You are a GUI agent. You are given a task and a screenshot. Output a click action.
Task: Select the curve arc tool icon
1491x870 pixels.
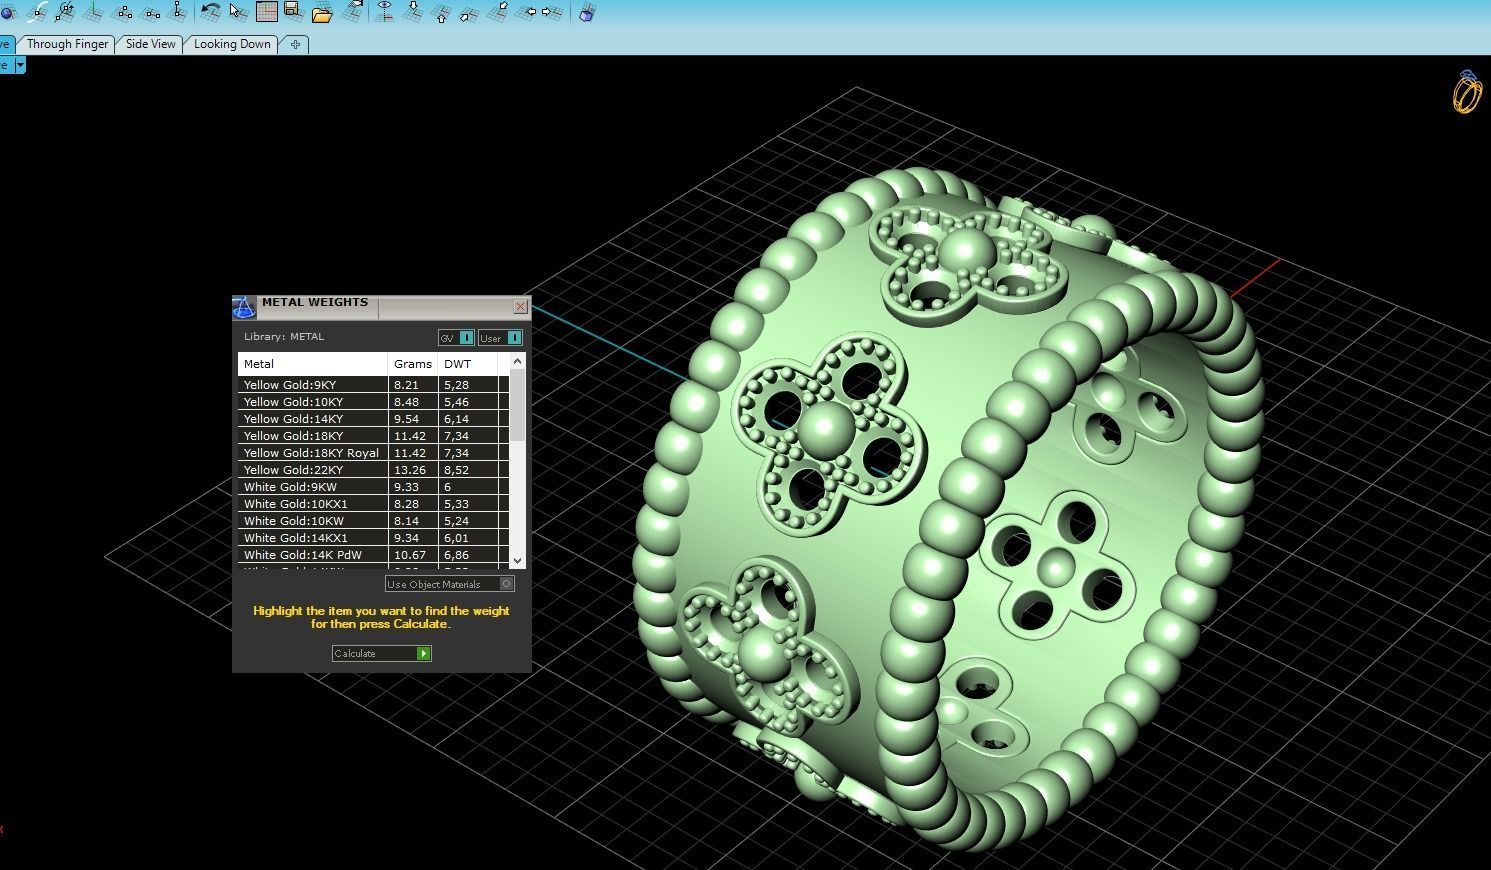pos(38,12)
